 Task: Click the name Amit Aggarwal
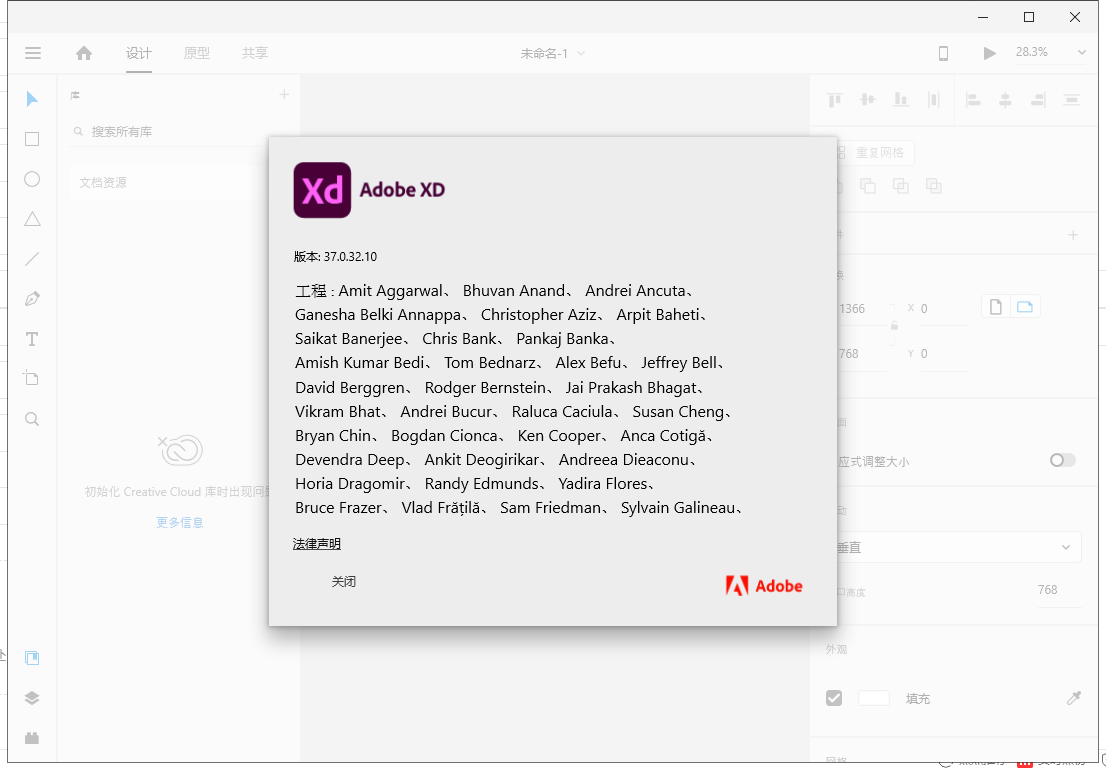point(391,291)
